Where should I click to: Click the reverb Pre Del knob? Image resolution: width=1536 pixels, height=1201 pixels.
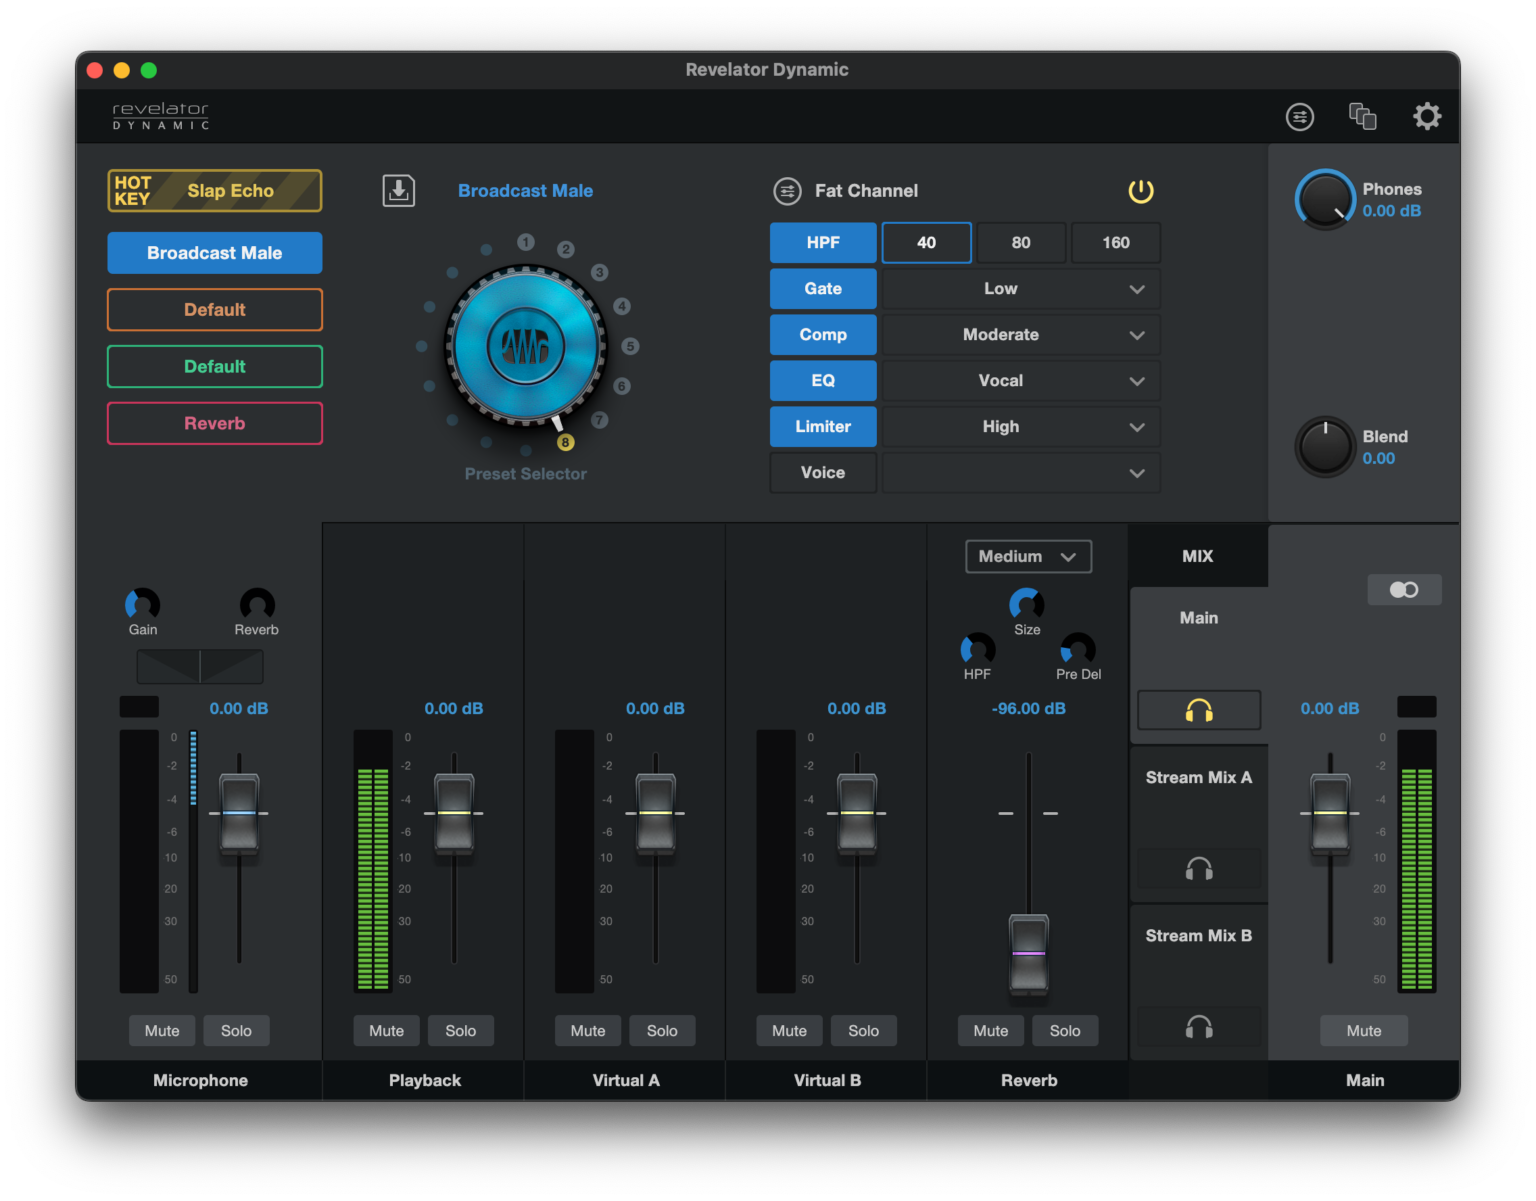click(x=1078, y=649)
